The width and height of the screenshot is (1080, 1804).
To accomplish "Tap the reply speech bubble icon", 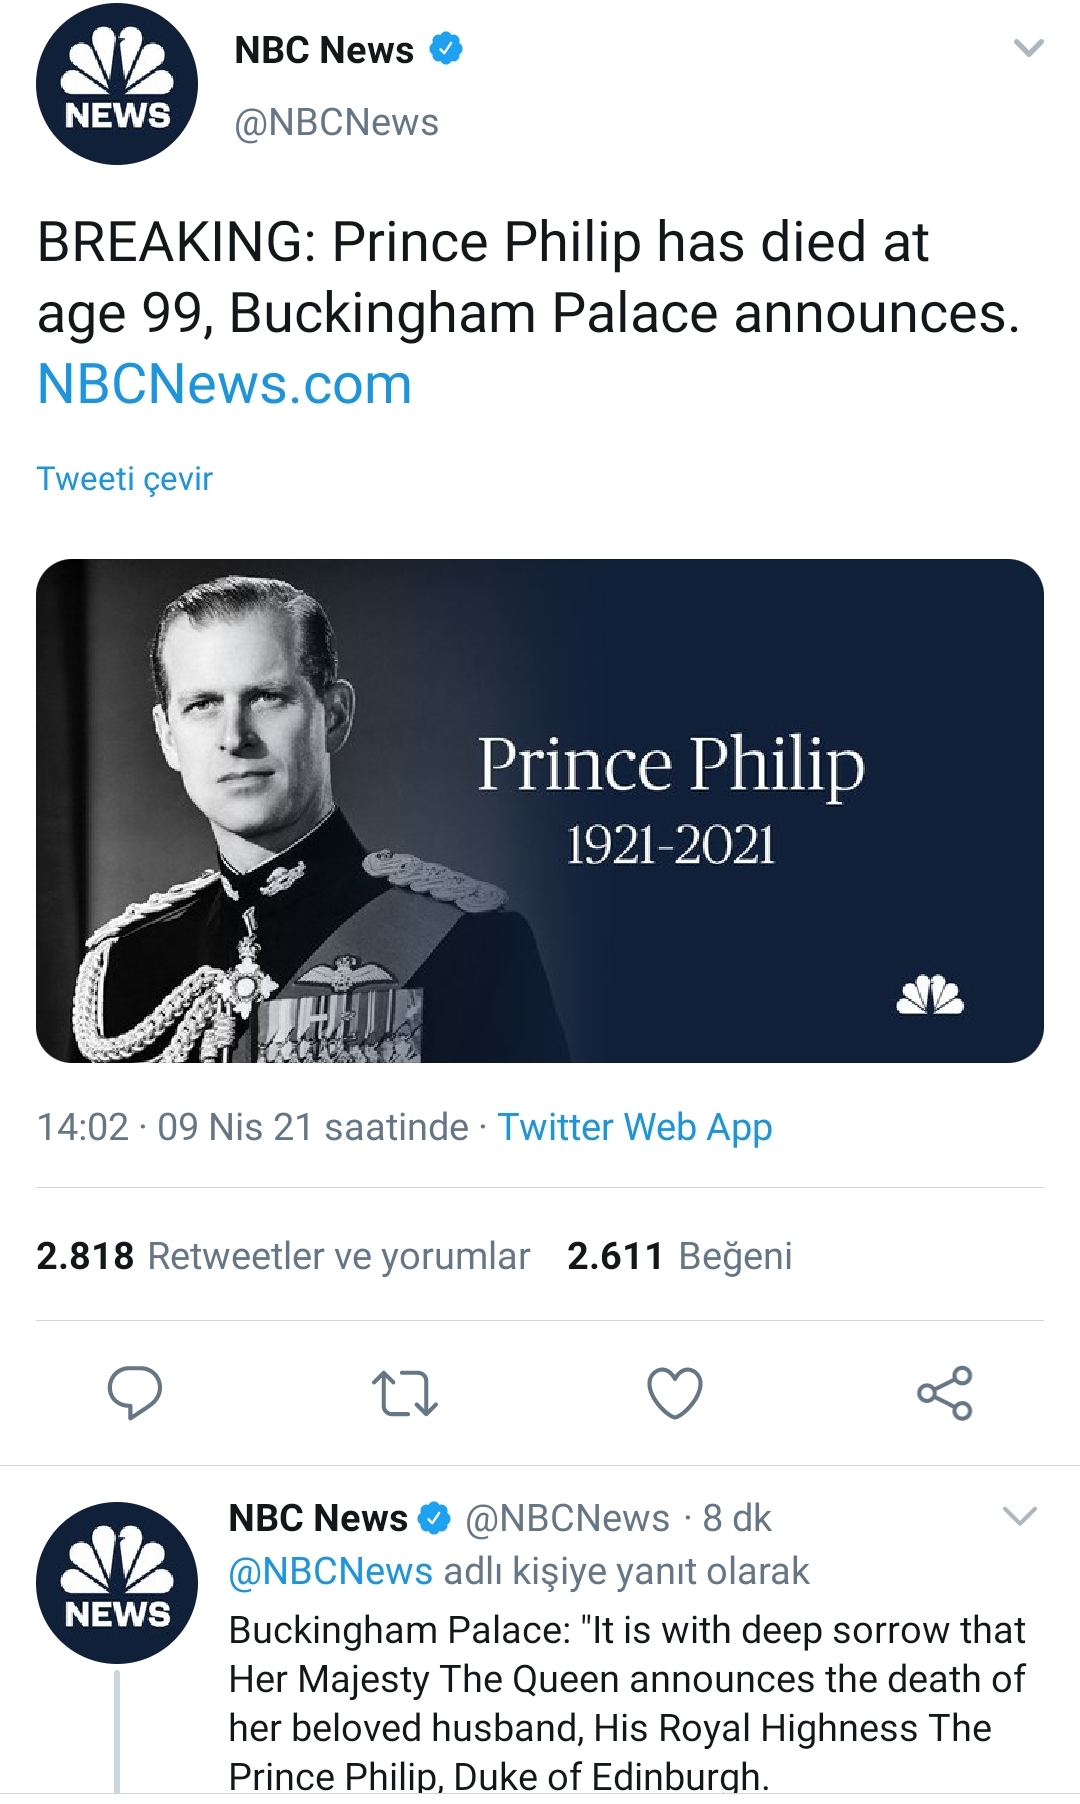I will (x=134, y=1392).
